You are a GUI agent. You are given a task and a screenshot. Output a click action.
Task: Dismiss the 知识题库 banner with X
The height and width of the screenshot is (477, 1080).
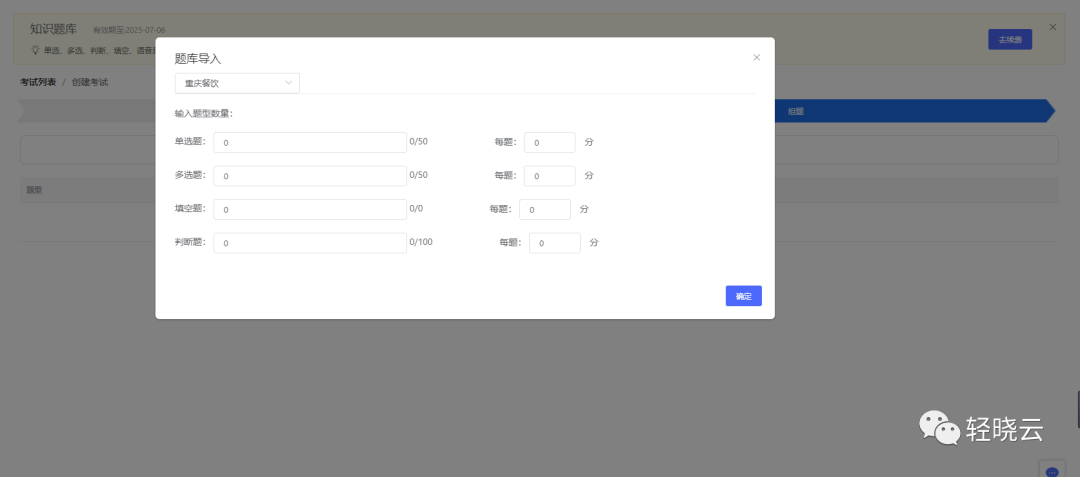(1052, 27)
